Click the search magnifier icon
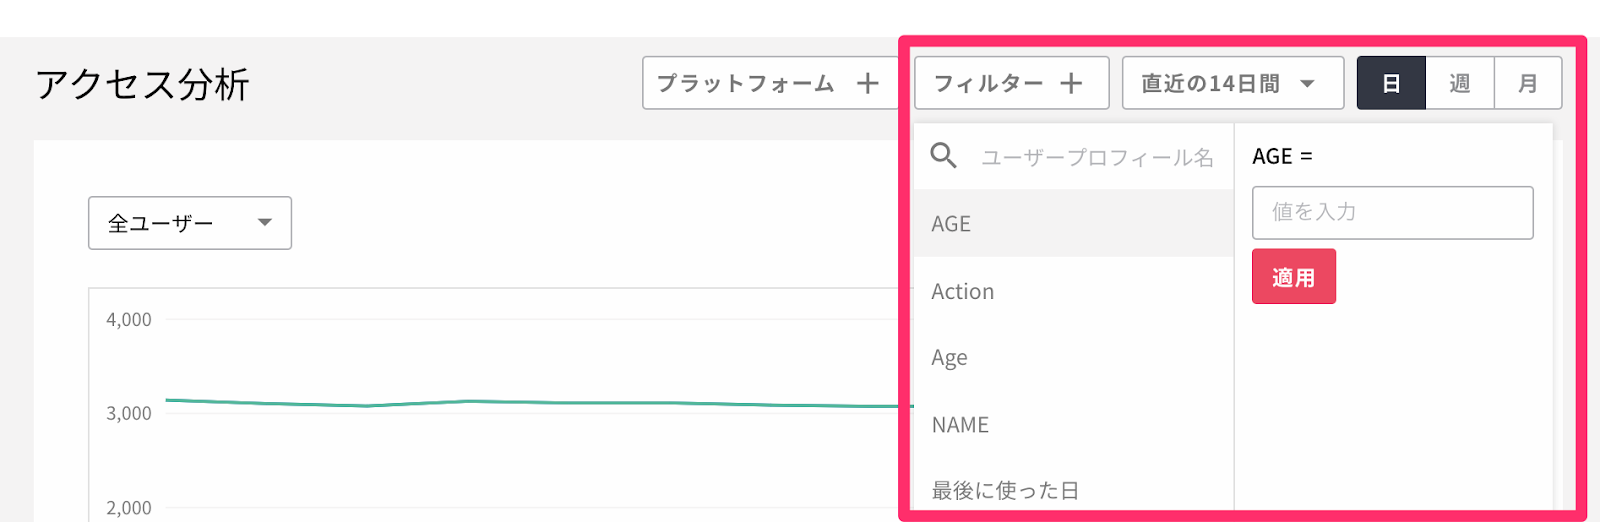 point(944,156)
